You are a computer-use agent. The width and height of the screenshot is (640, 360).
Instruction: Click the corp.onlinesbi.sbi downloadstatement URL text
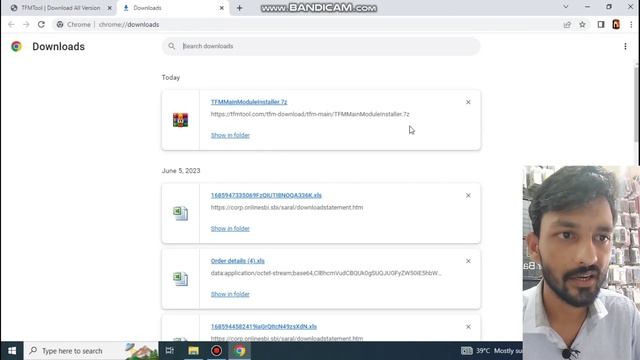tap(287, 207)
